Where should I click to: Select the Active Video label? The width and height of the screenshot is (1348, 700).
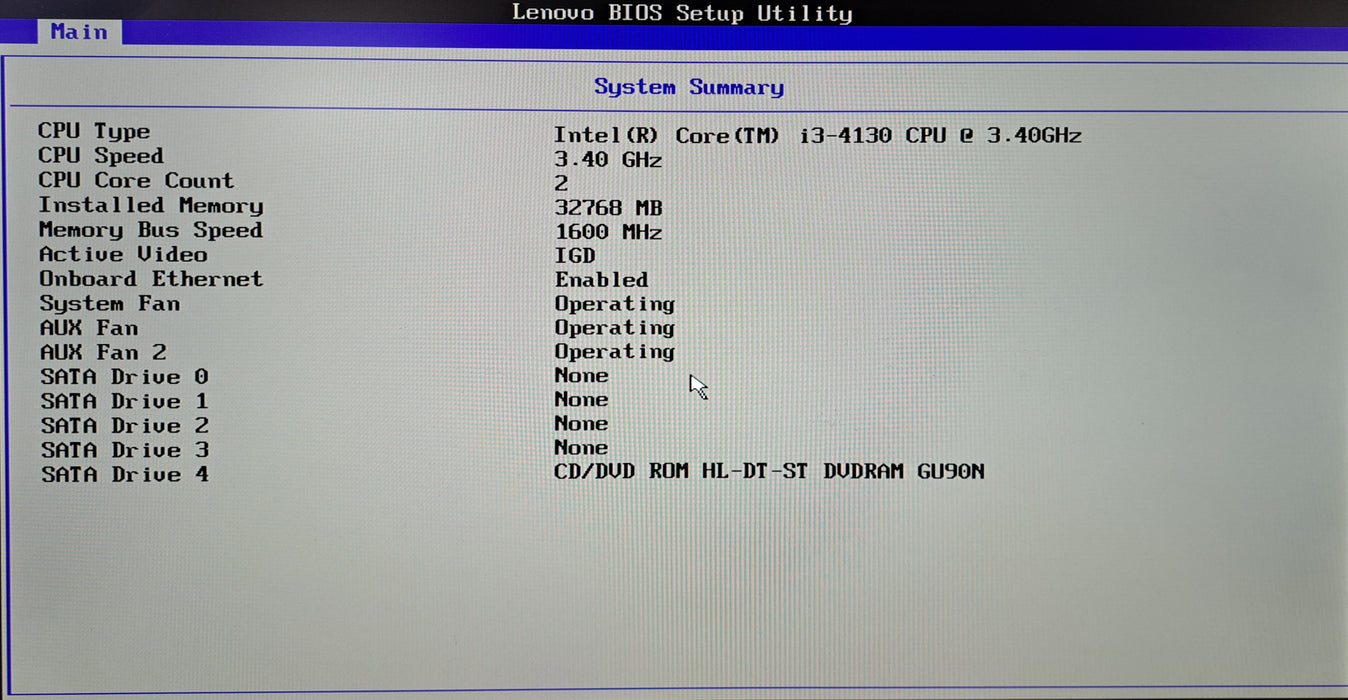(123, 254)
